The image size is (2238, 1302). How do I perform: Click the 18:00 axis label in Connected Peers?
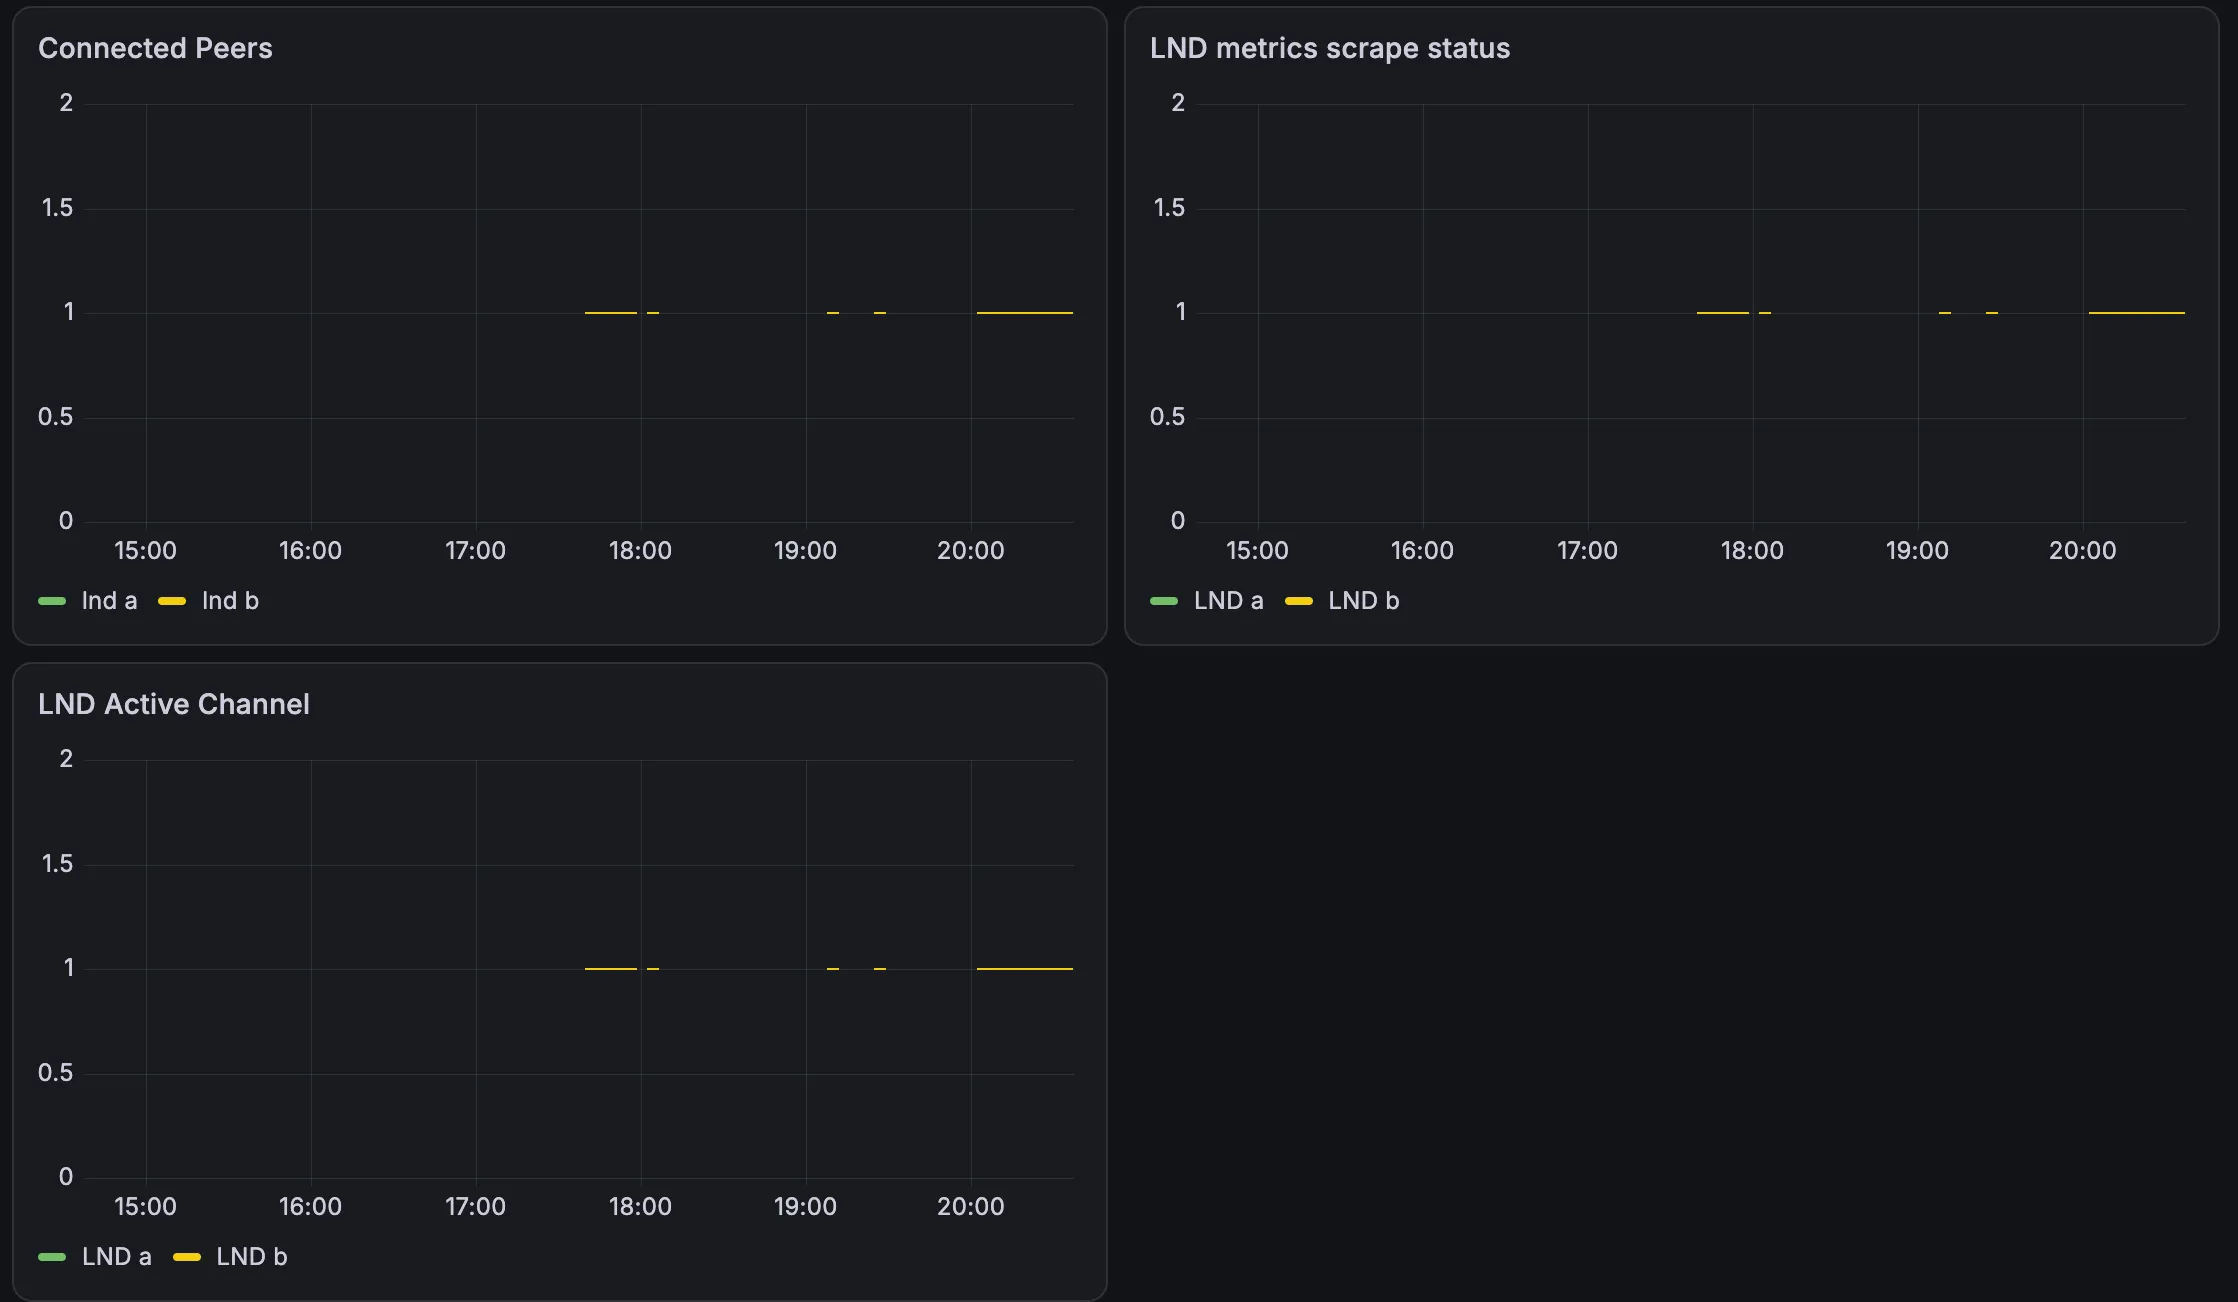(640, 550)
